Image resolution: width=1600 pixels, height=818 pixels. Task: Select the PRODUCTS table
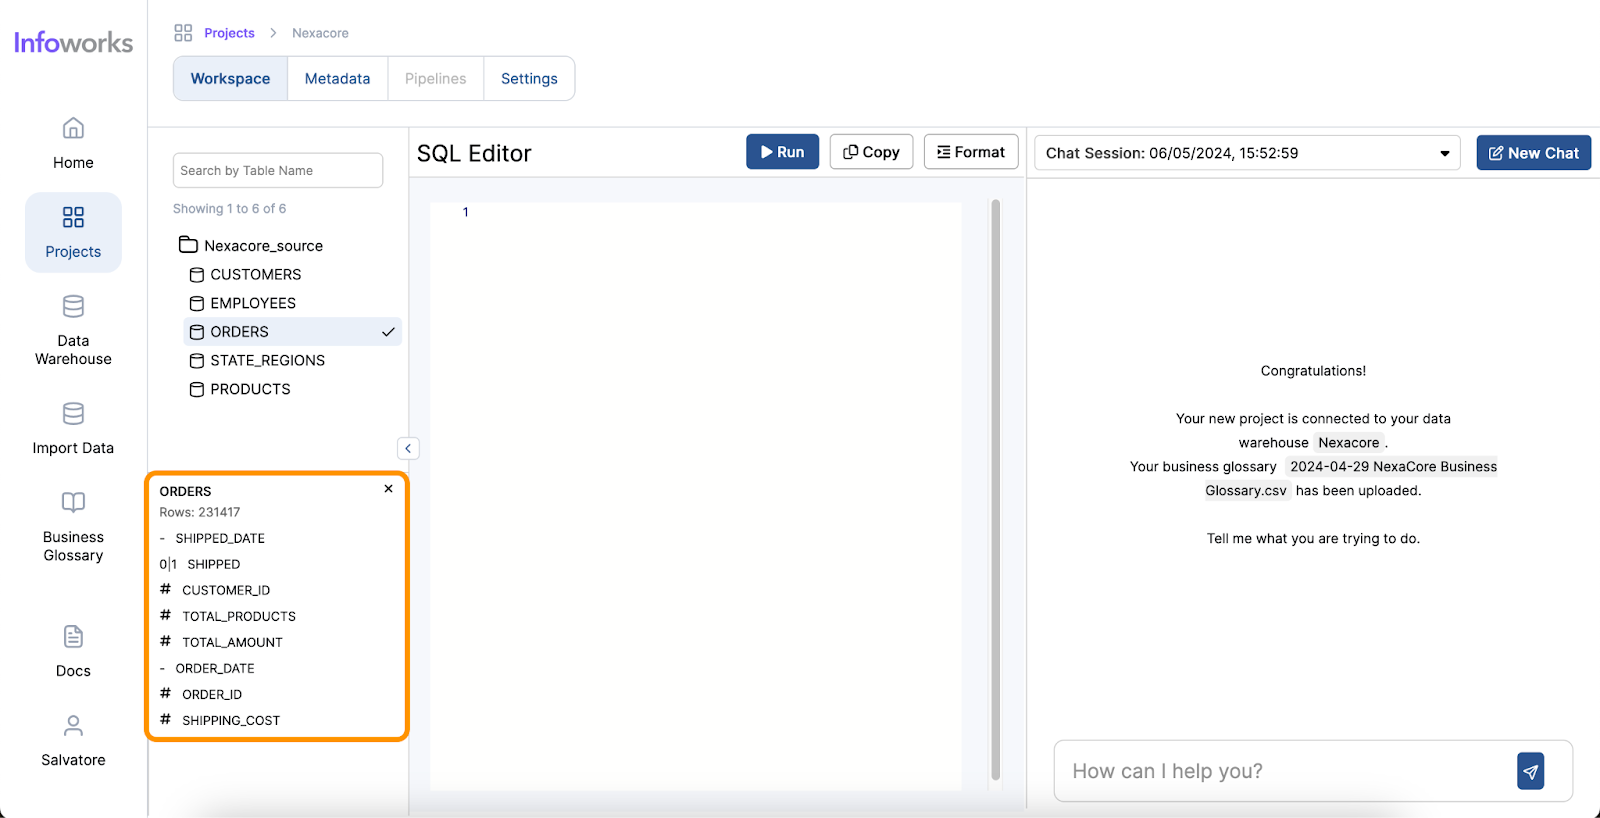tap(250, 390)
